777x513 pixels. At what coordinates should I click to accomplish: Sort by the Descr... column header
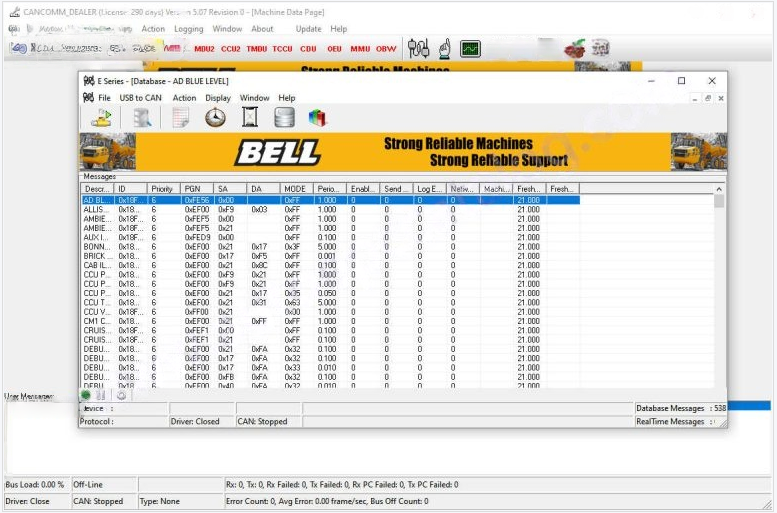tap(98, 189)
